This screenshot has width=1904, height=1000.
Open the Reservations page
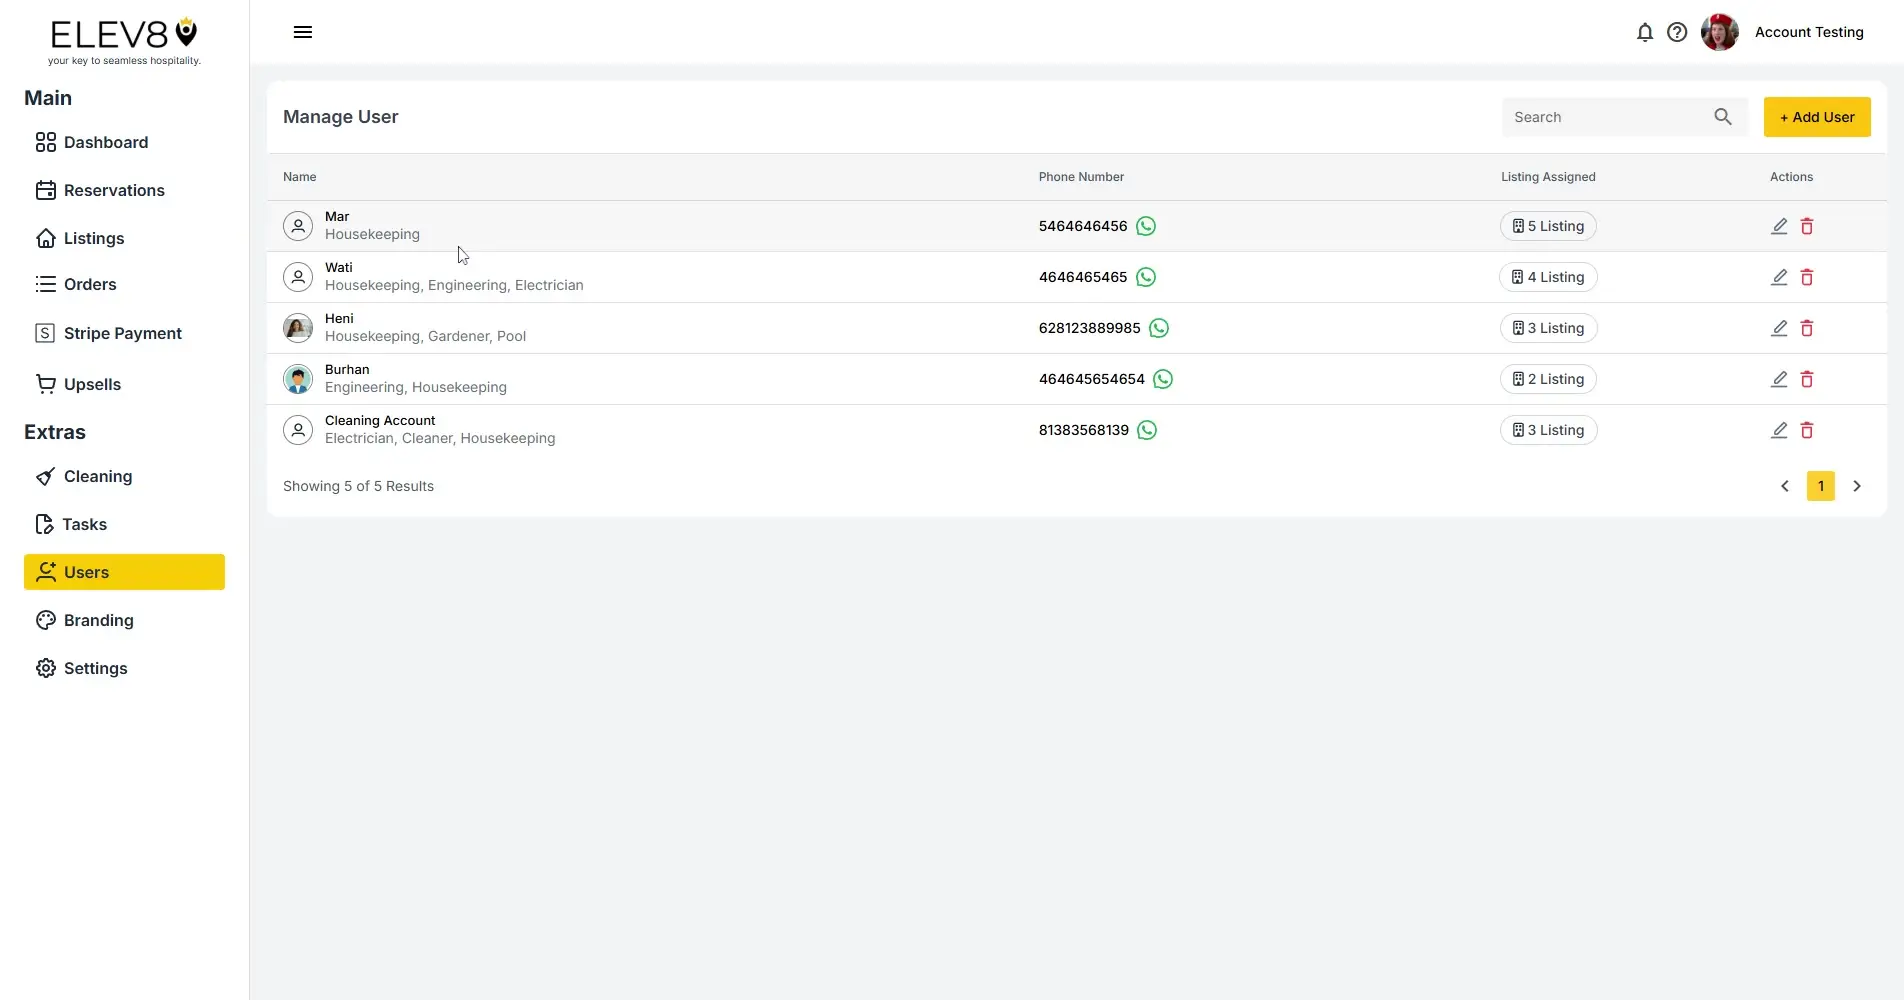[x=114, y=190]
